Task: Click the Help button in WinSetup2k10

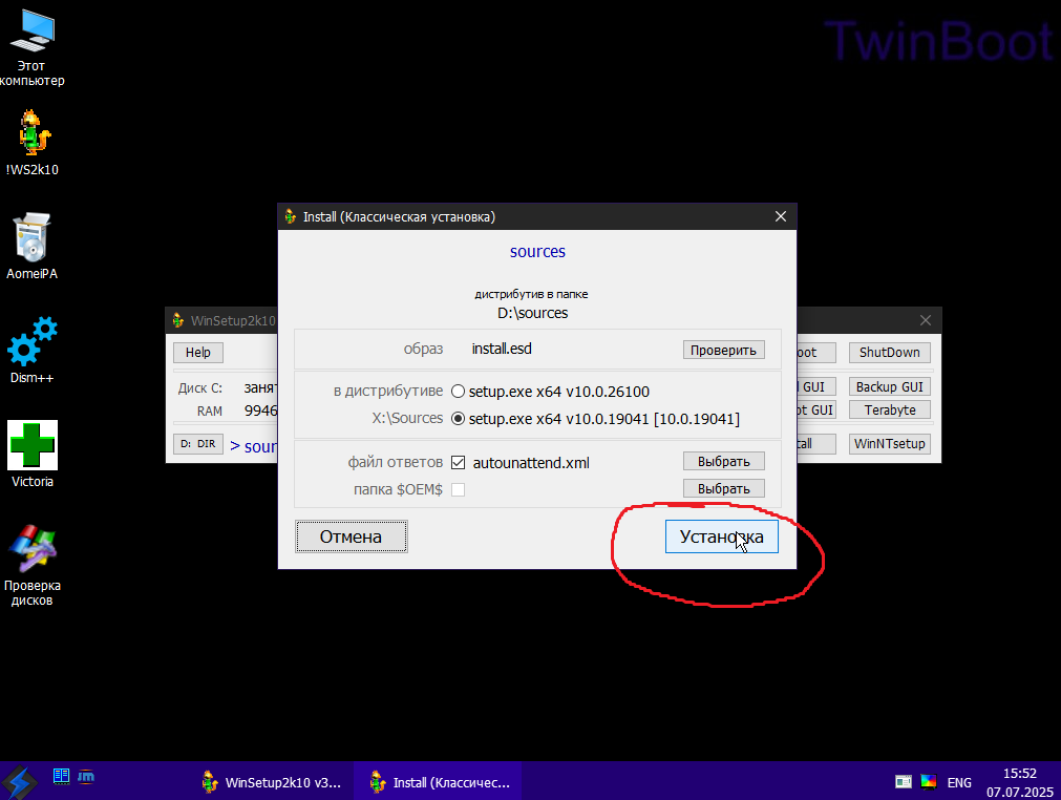Action: point(198,352)
